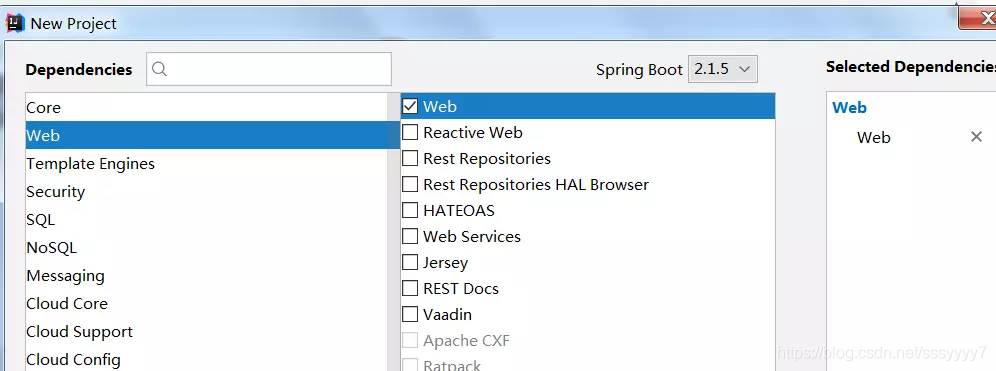Open the Spring Boot version dropdown

coord(723,69)
